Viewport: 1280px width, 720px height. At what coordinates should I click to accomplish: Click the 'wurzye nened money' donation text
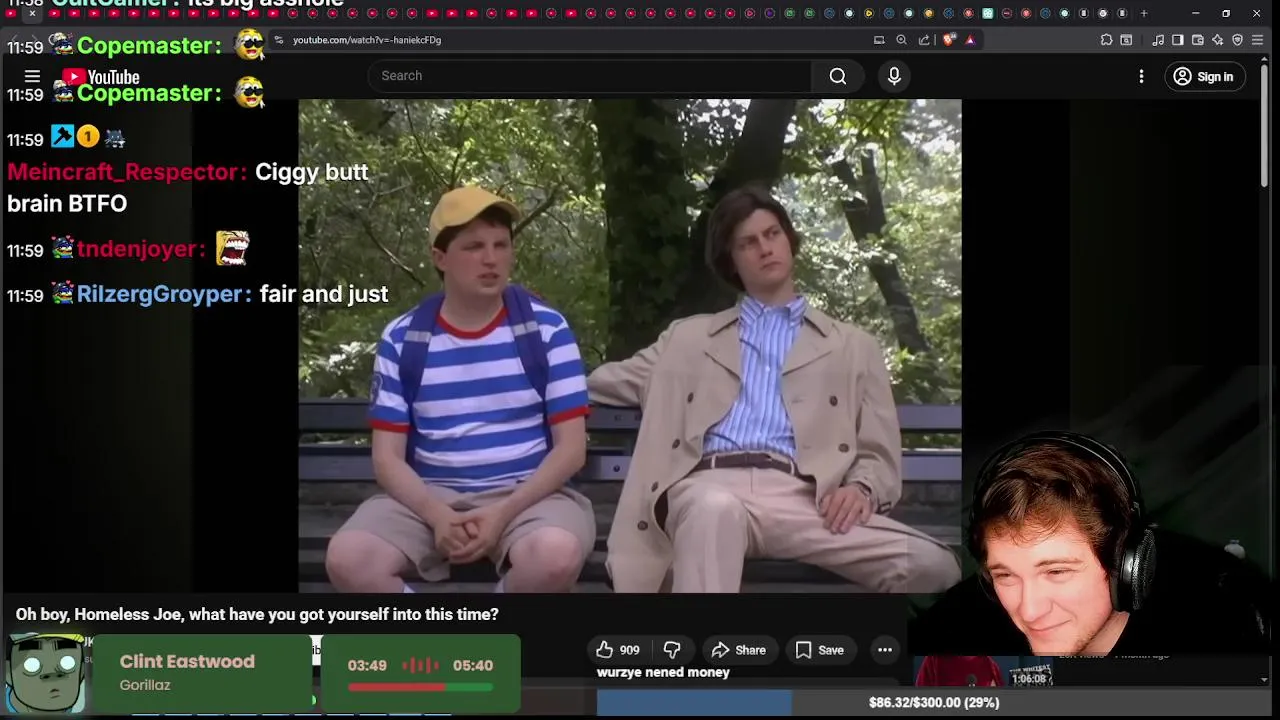663,672
